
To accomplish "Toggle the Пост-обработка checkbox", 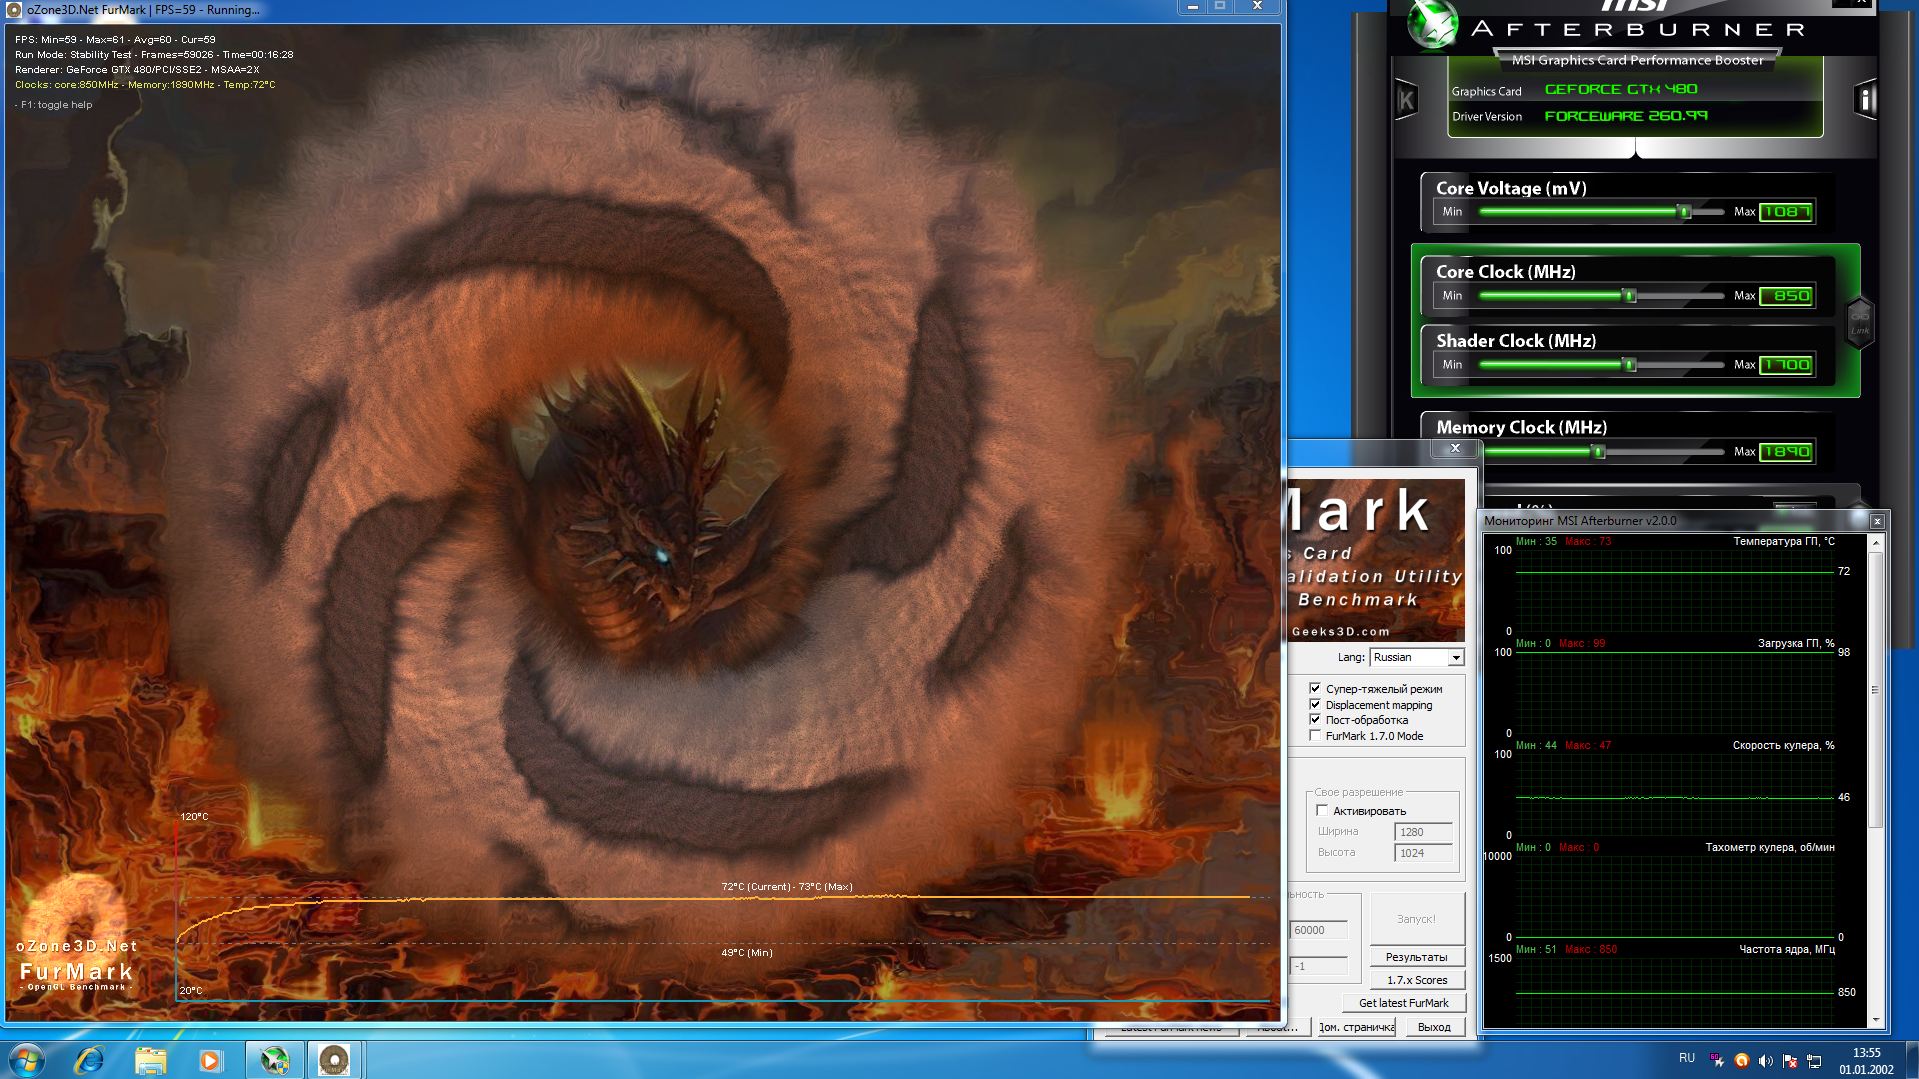I will pos(1315,719).
